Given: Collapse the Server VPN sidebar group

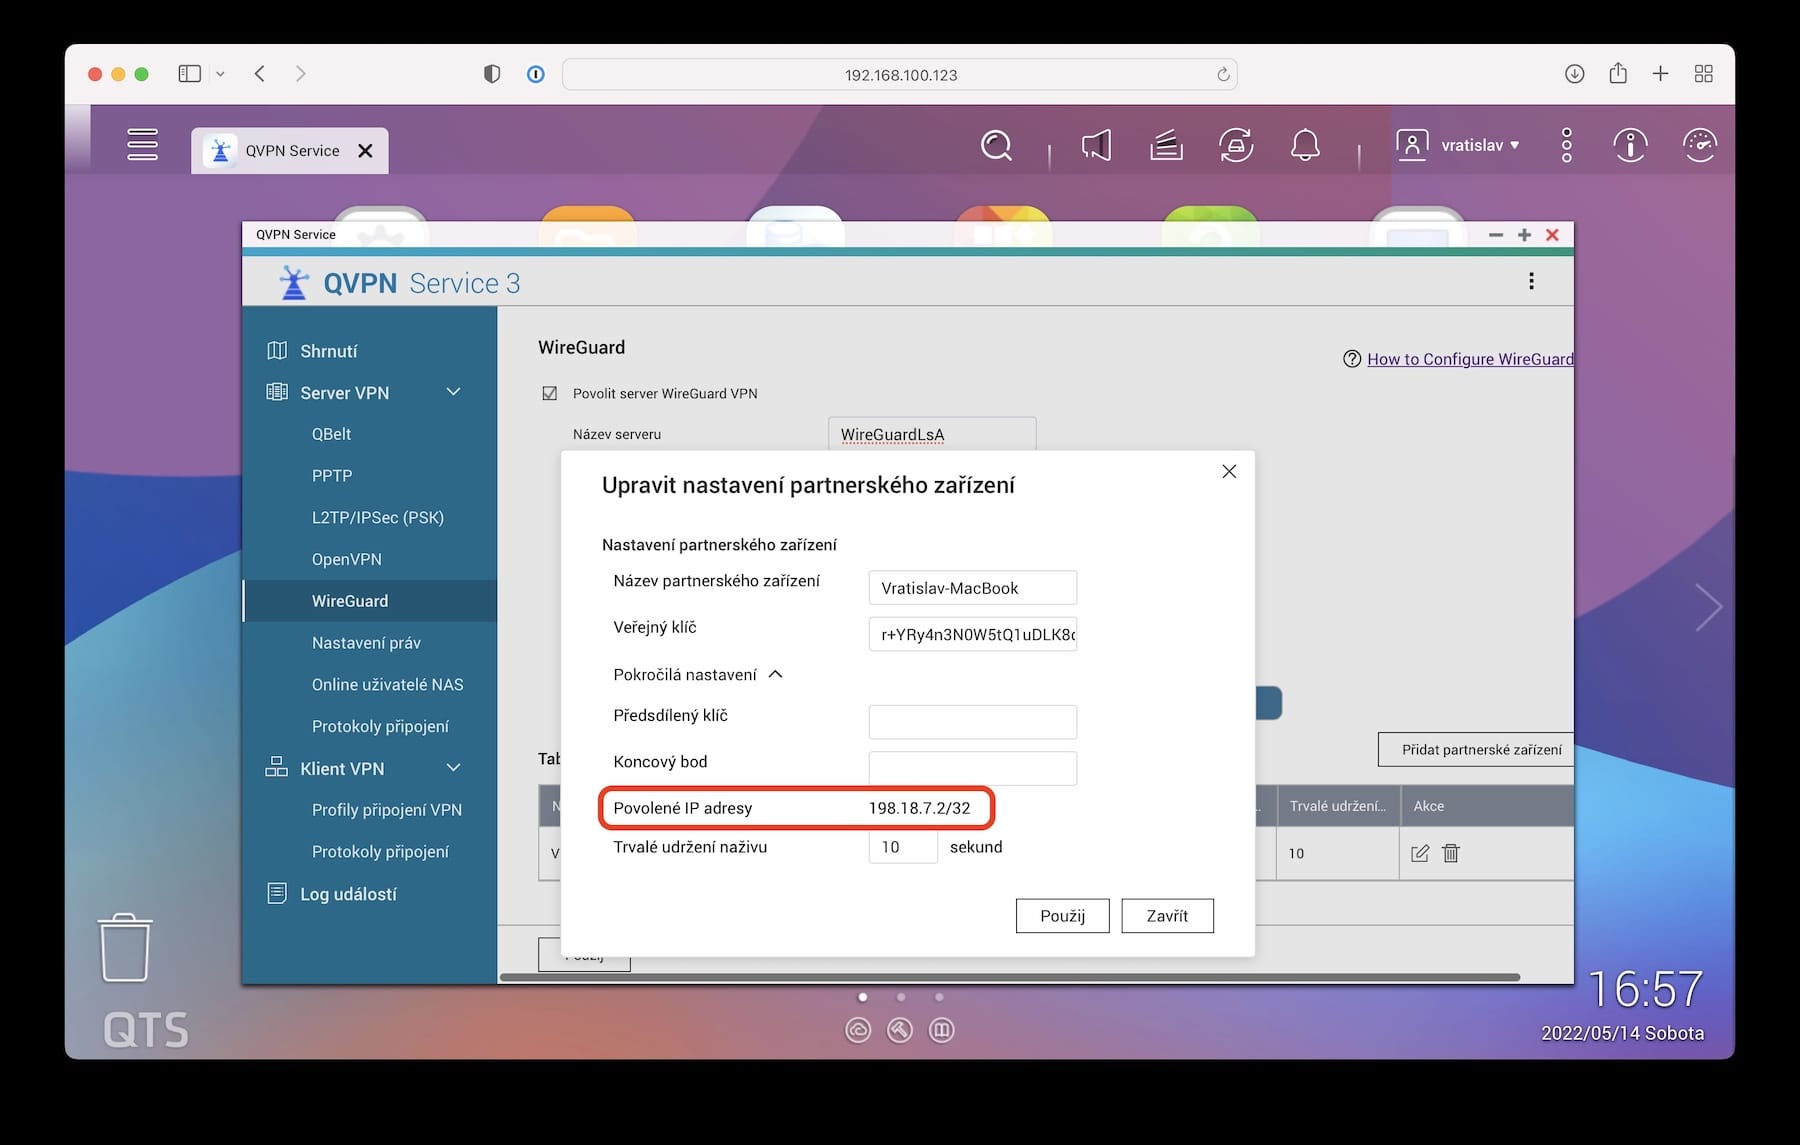Looking at the screenshot, I should pyautogui.click(x=453, y=392).
